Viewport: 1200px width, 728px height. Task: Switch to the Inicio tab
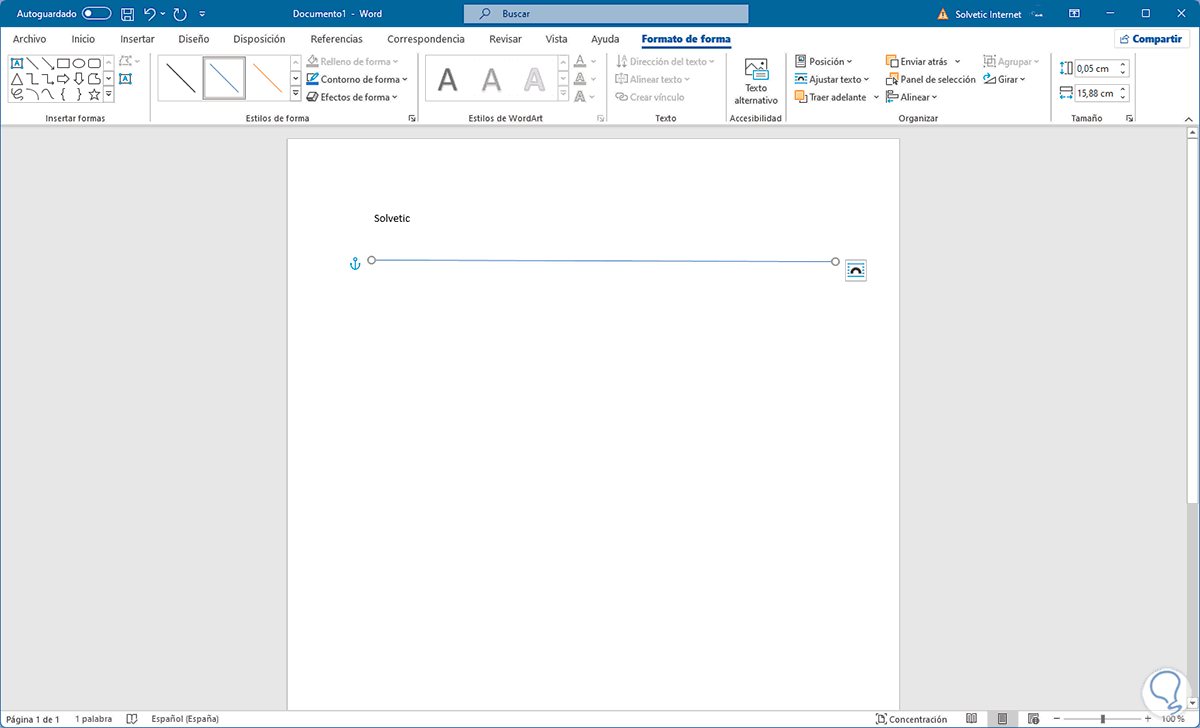tap(83, 39)
